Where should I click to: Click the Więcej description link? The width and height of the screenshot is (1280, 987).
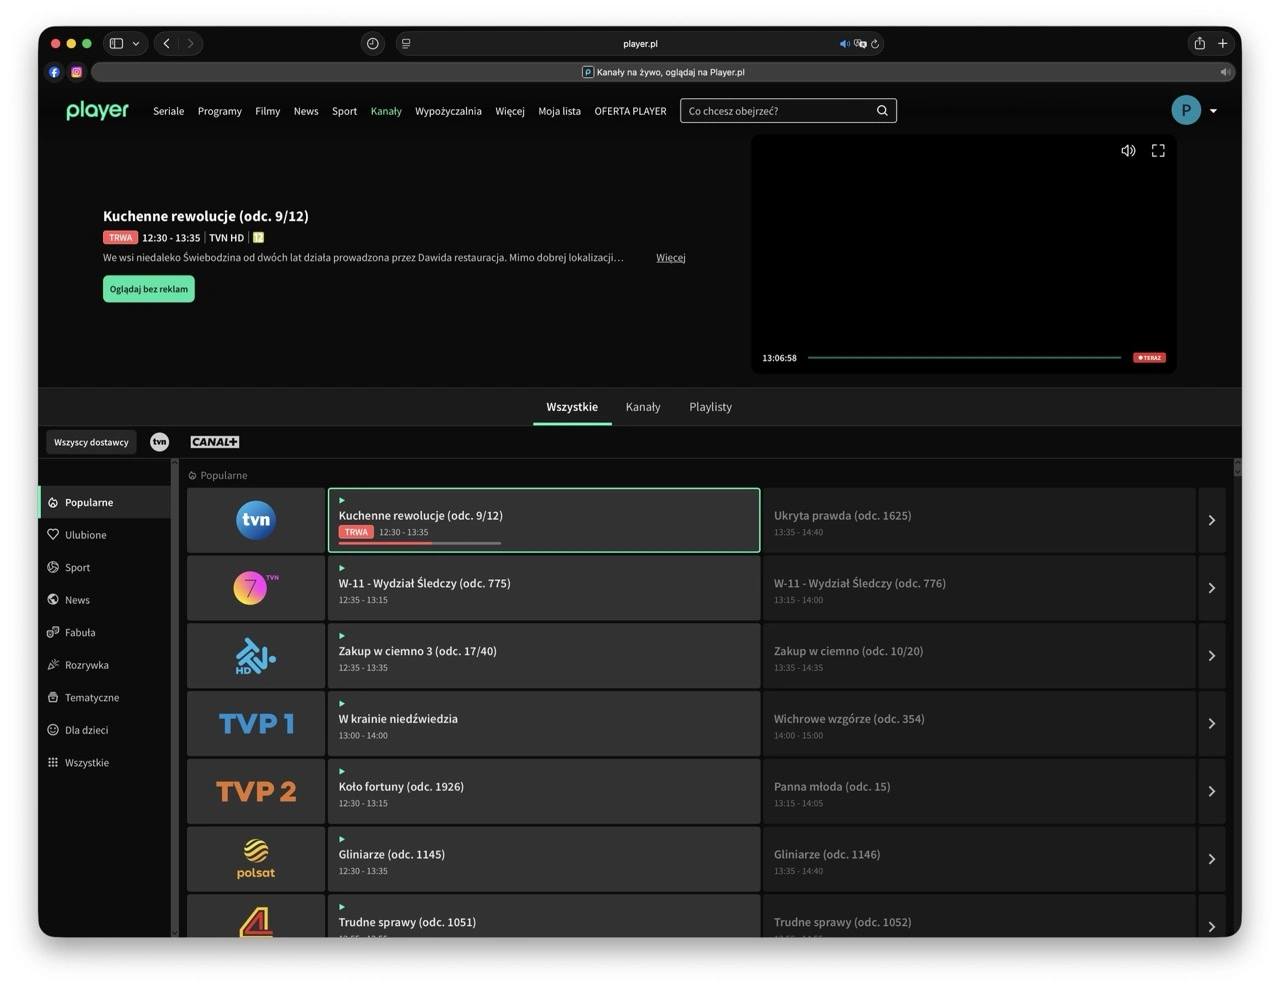[x=670, y=258]
